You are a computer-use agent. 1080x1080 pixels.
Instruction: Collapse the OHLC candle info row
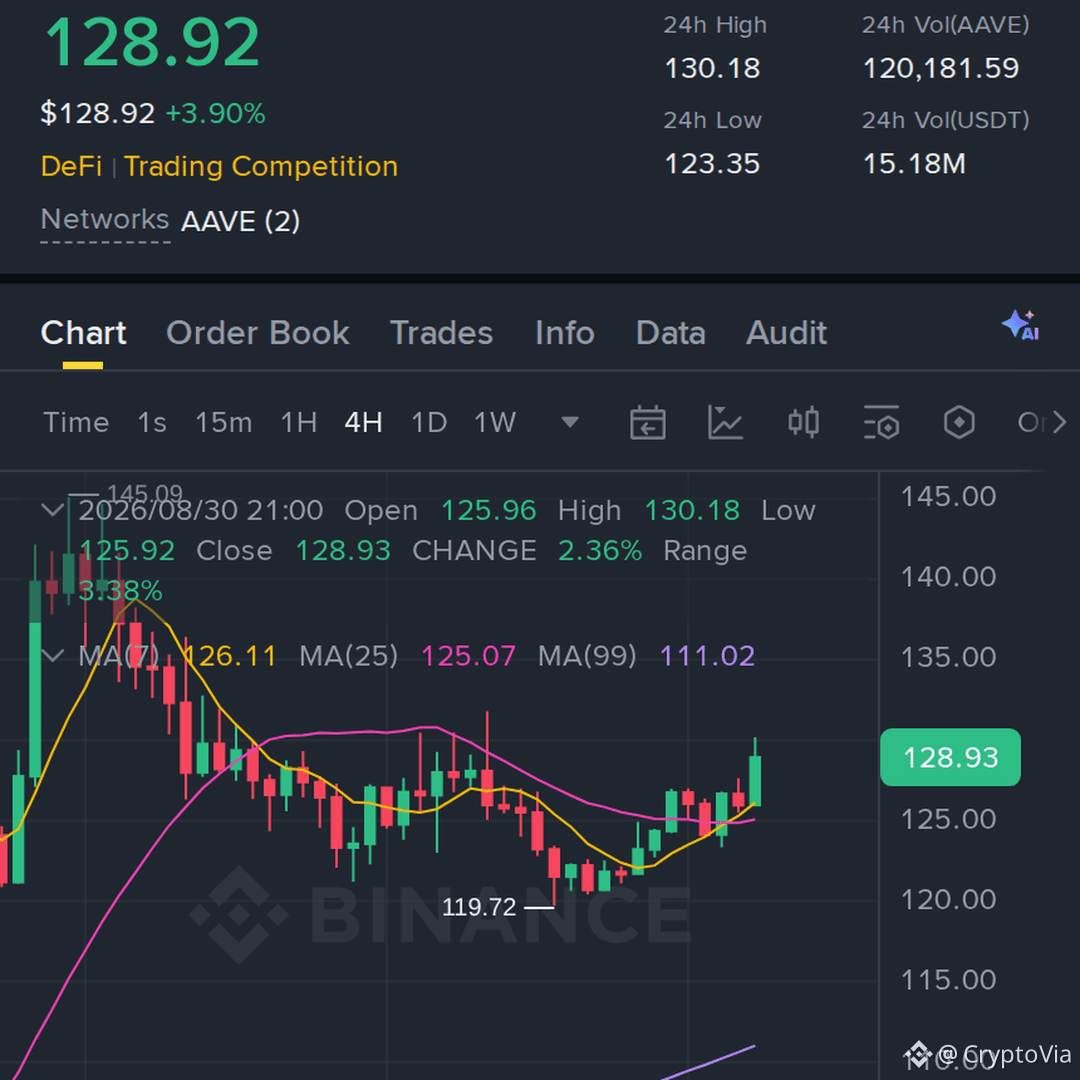(x=53, y=510)
